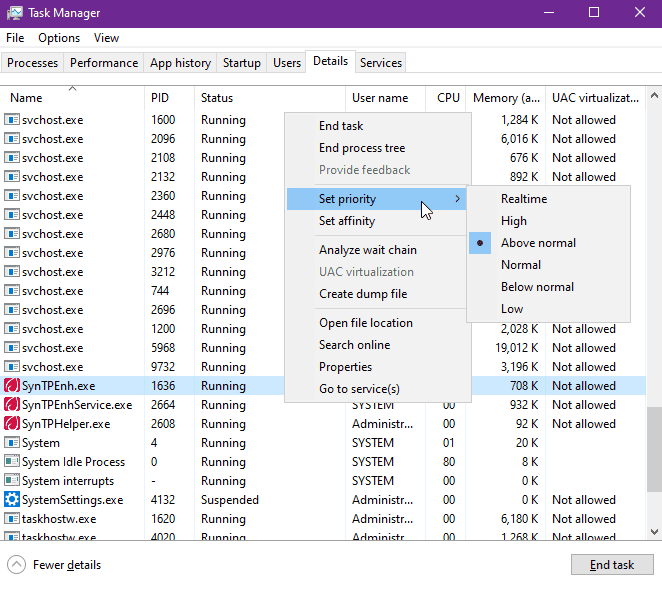Choose Open file location
The height and width of the screenshot is (589, 662).
(x=378, y=323)
